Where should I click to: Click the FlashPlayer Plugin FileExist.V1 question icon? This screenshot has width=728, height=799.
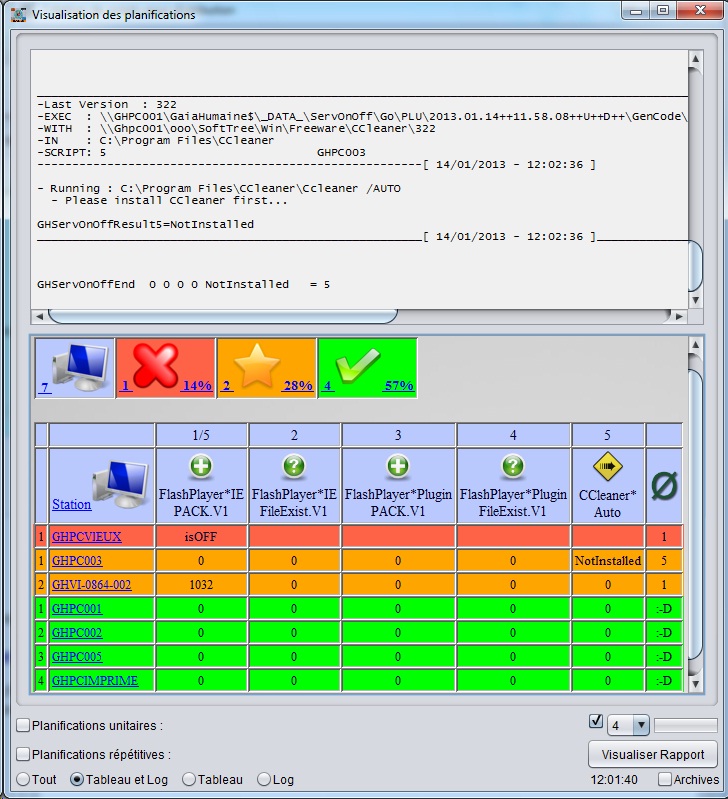click(x=513, y=467)
